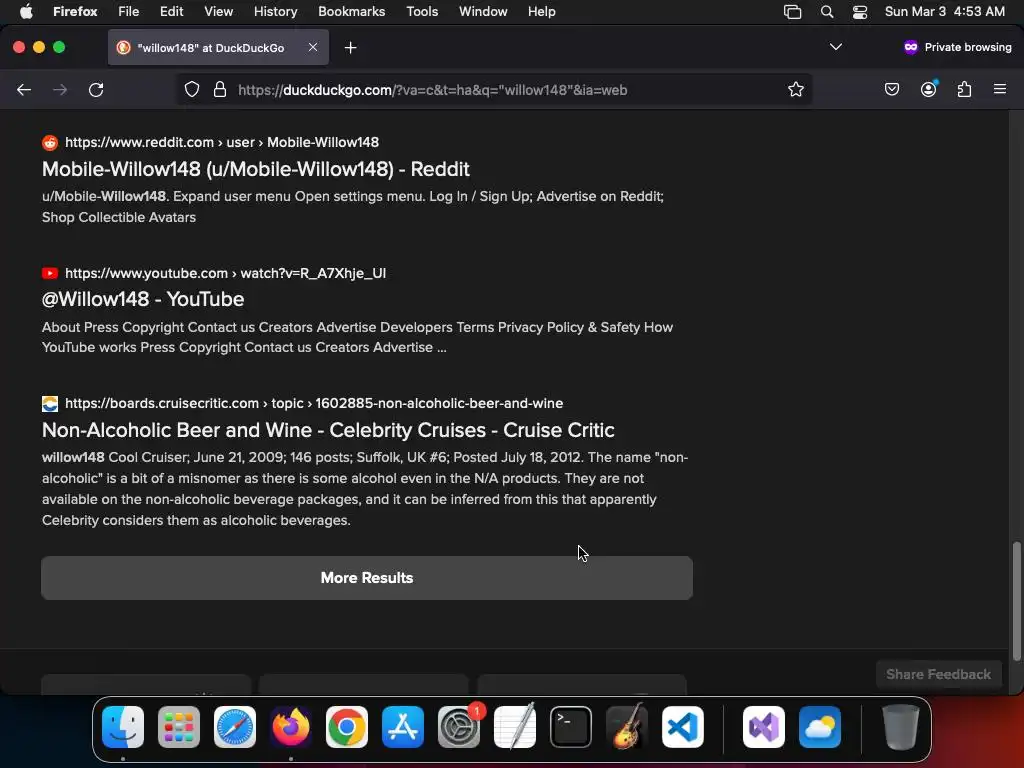
Task: Expand the list all tabs chevron
Action: (835, 47)
